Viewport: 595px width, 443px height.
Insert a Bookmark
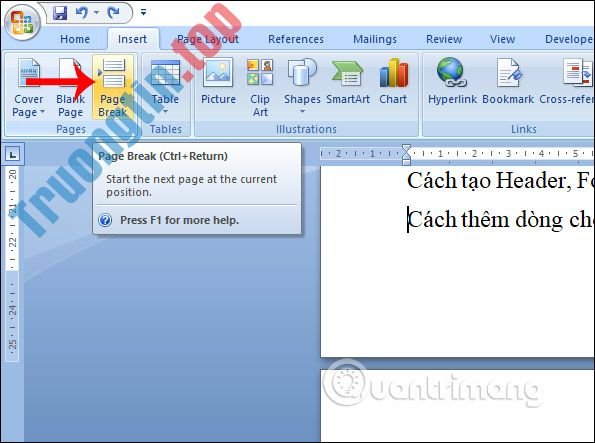click(x=508, y=82)
